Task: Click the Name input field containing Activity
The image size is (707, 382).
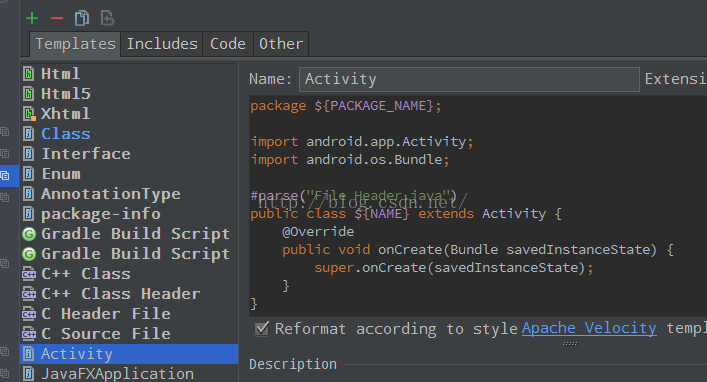Action: (x=469, y=79)
